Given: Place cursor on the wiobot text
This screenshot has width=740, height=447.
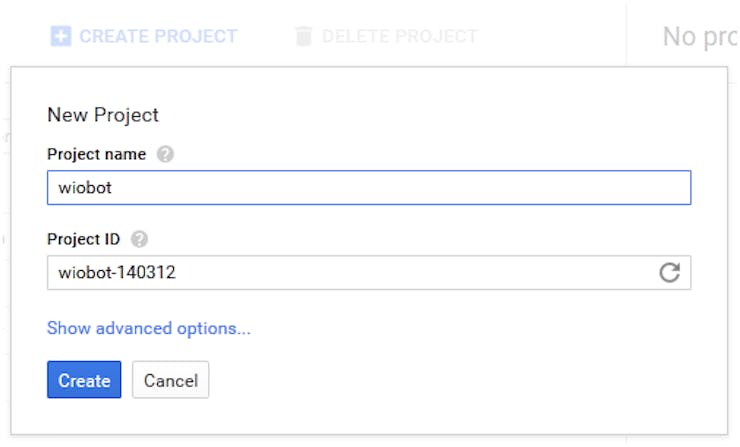Looking at the screenshot, I should pyautogui.click(x=85, y=187).
